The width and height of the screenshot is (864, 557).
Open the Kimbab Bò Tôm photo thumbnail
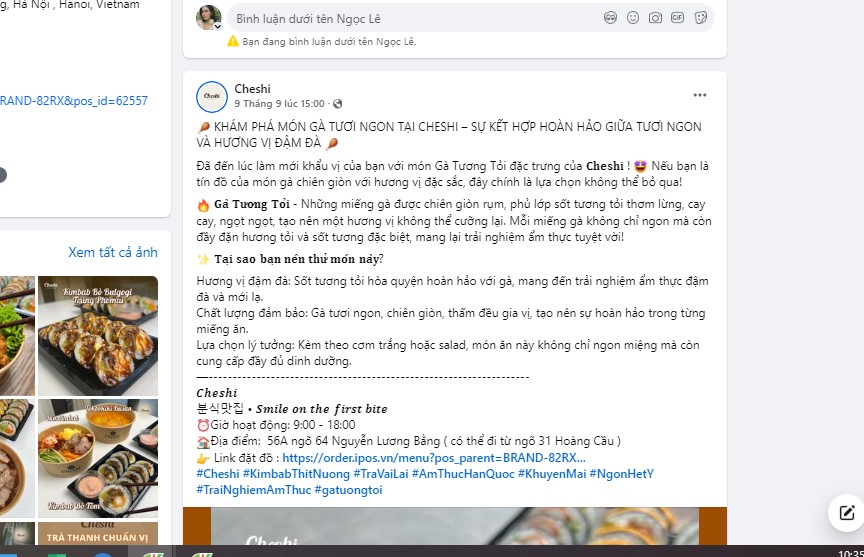[98, 458]
